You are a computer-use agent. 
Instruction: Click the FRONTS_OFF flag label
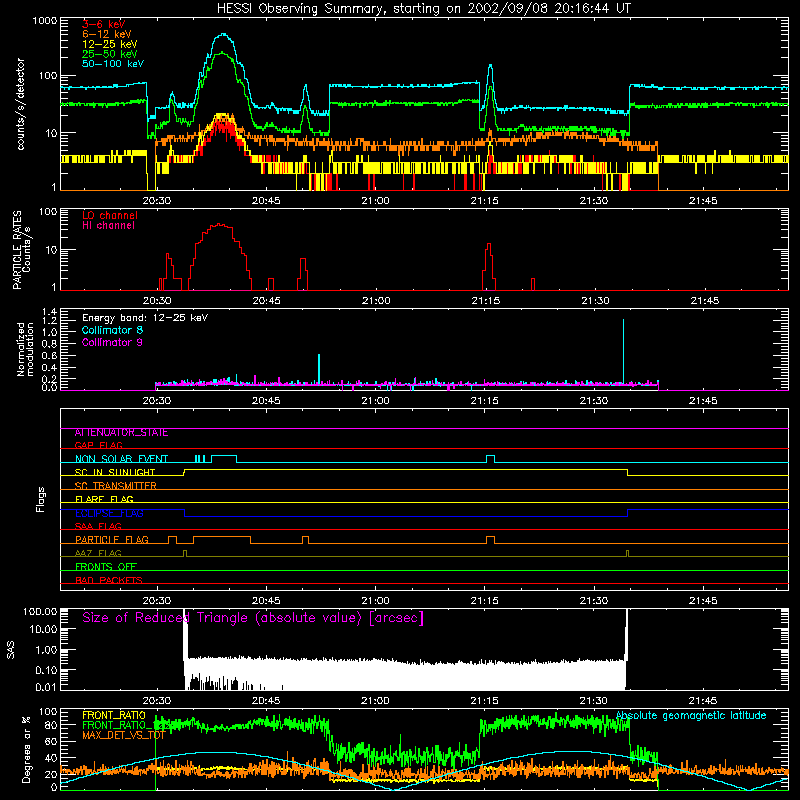click(106, 567)
